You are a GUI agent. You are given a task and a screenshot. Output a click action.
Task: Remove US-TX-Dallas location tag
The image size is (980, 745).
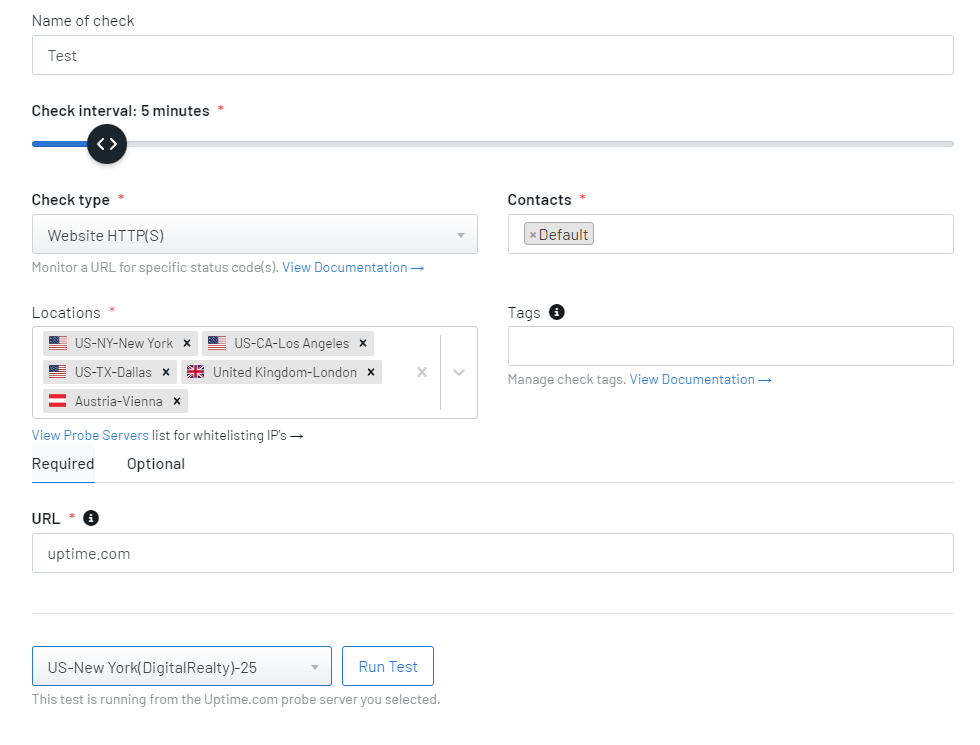point(166,372)
